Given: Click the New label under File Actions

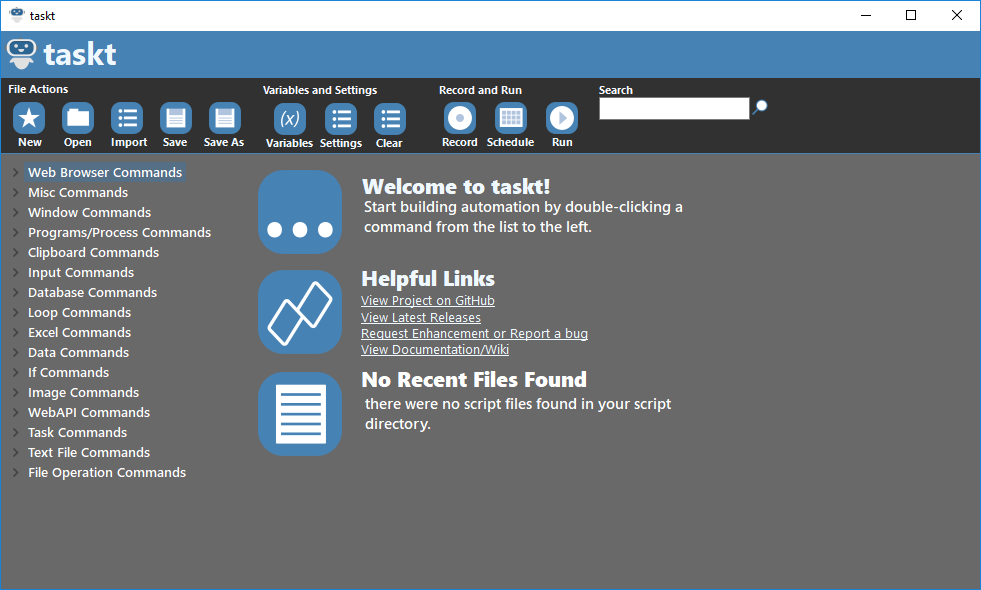Looking at the screenshot, I should tap(29, 142).
